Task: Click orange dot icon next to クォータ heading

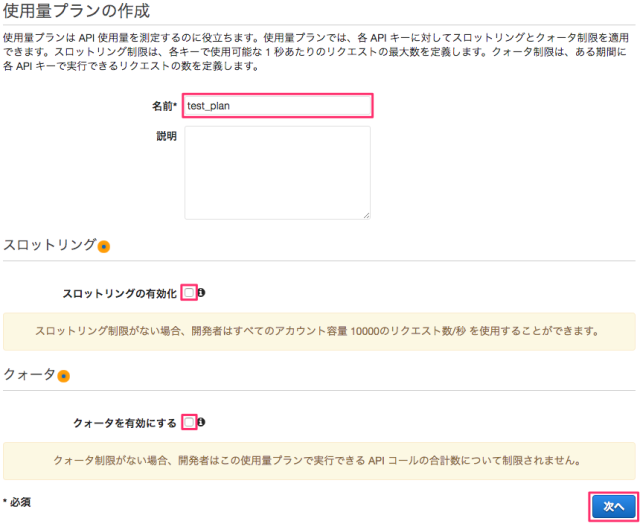Action: 64,376
